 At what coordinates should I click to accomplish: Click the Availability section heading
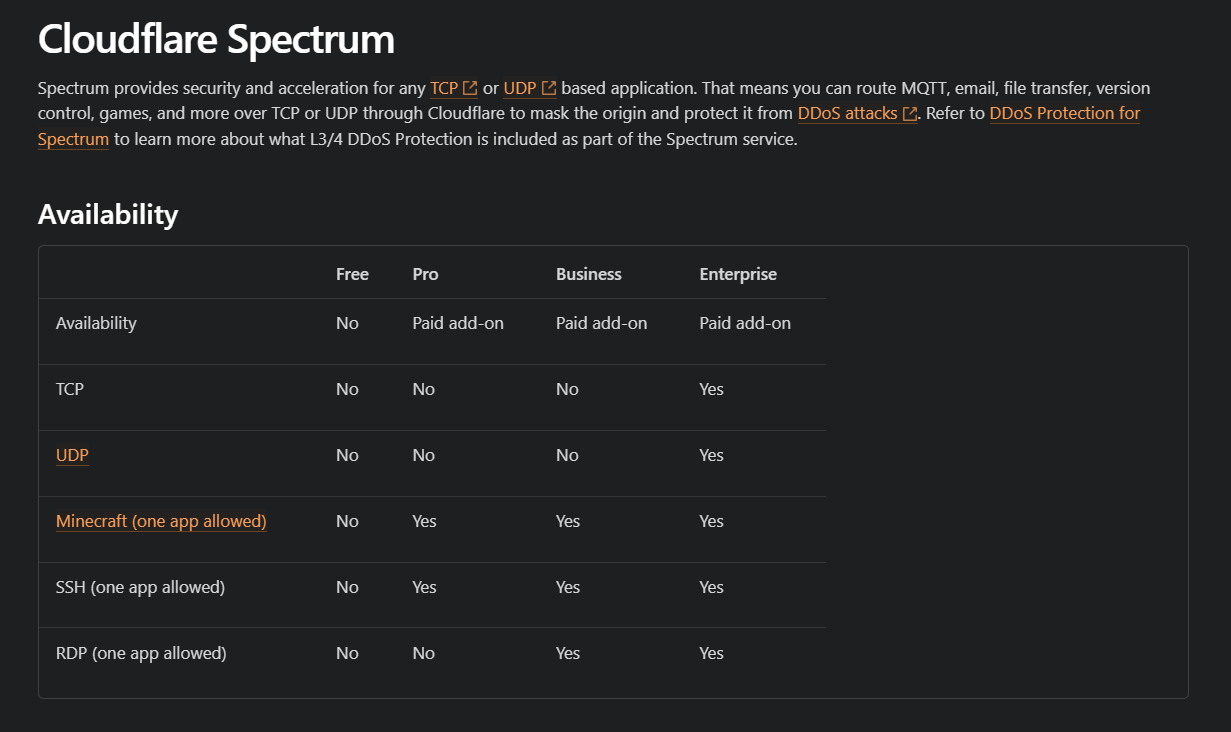point(108,214)
